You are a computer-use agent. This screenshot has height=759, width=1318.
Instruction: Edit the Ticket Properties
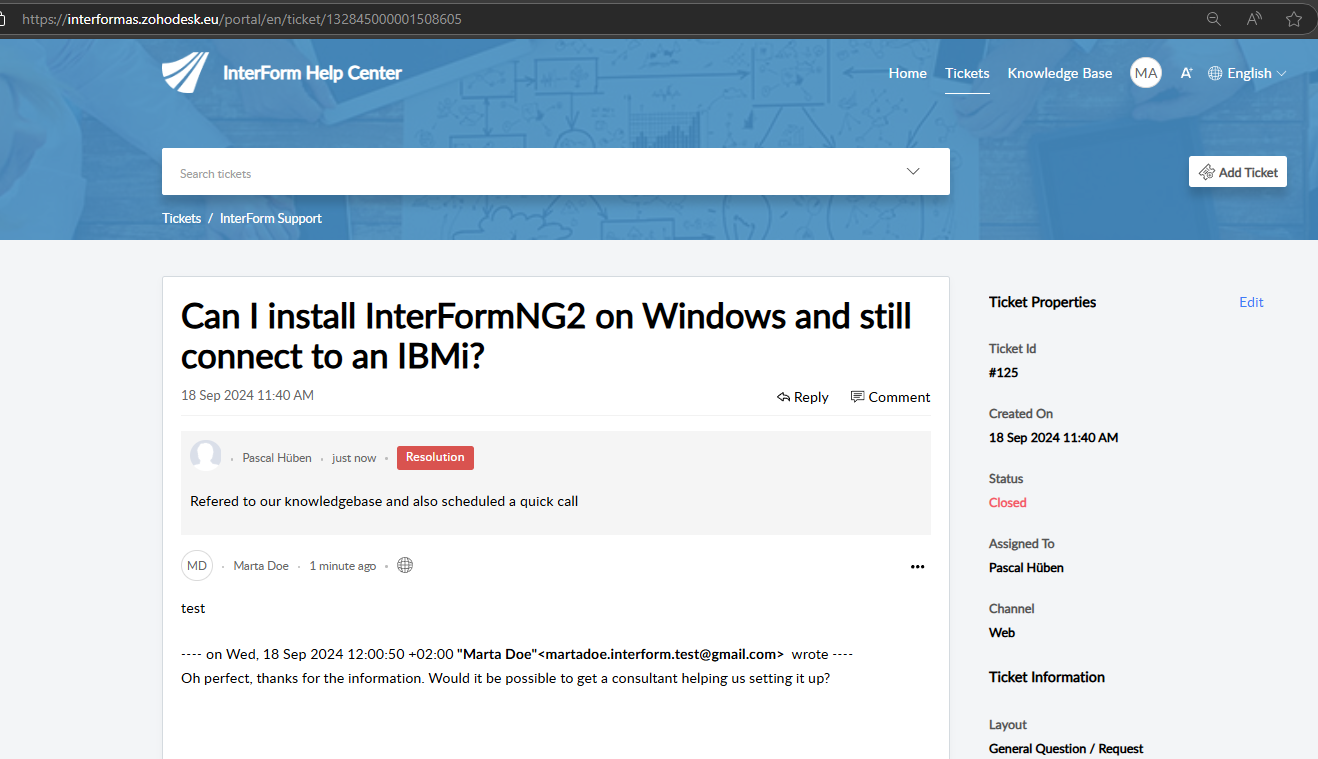coord(1251,302)
